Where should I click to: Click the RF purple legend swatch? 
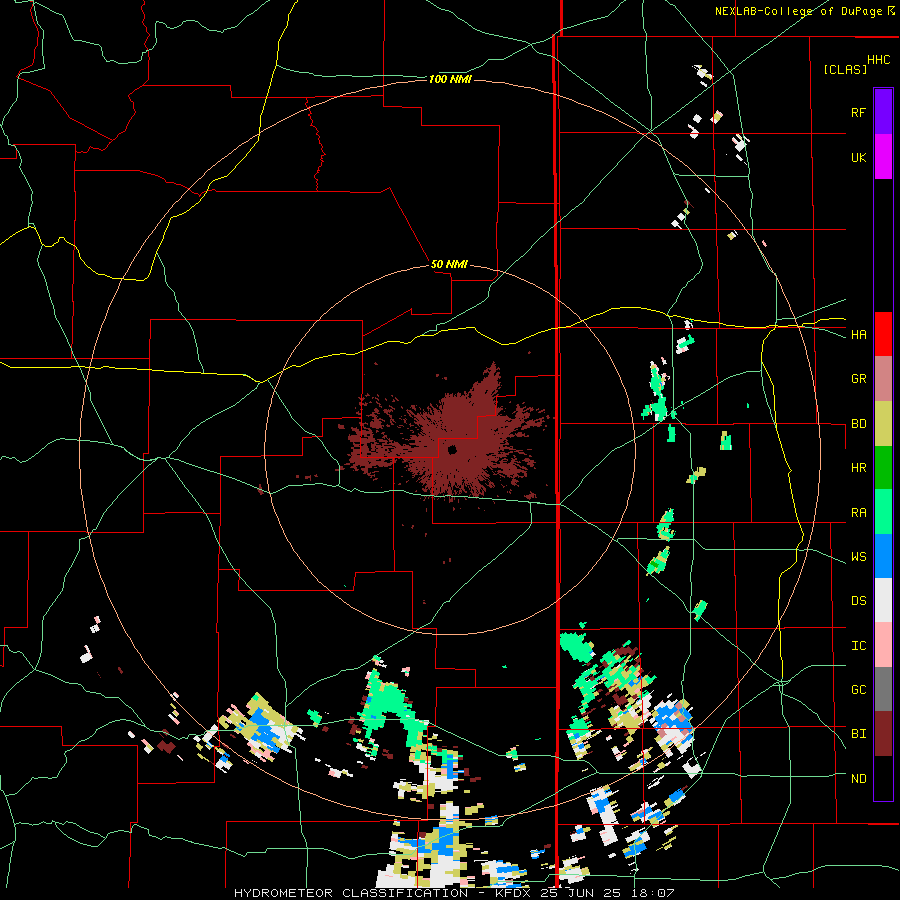click(883, 112)
